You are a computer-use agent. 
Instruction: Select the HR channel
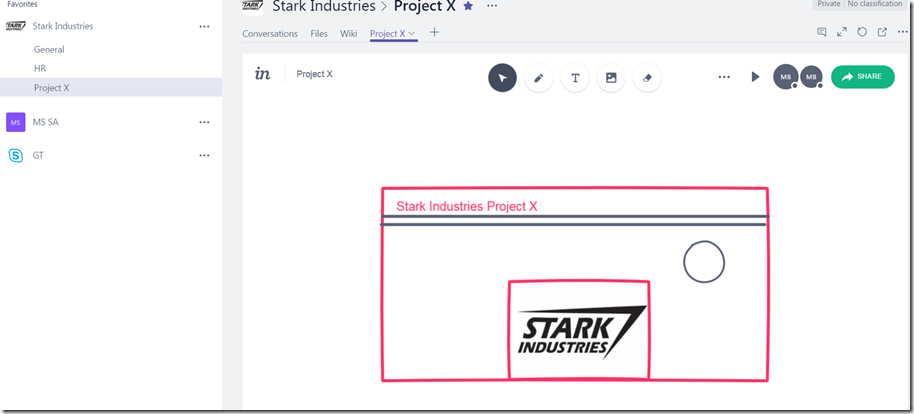tap(40, 68)
